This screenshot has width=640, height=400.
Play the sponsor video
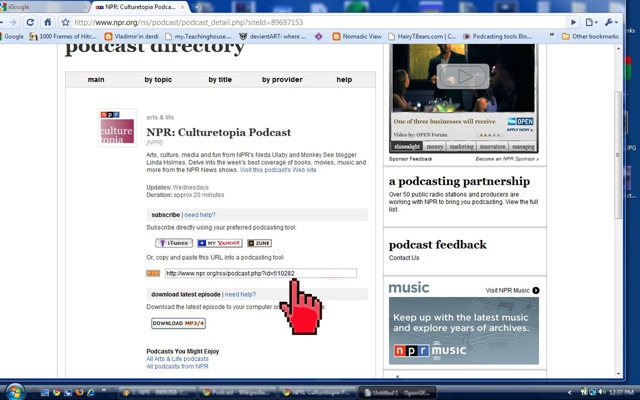pyautogui.click(x=463, y=76)
